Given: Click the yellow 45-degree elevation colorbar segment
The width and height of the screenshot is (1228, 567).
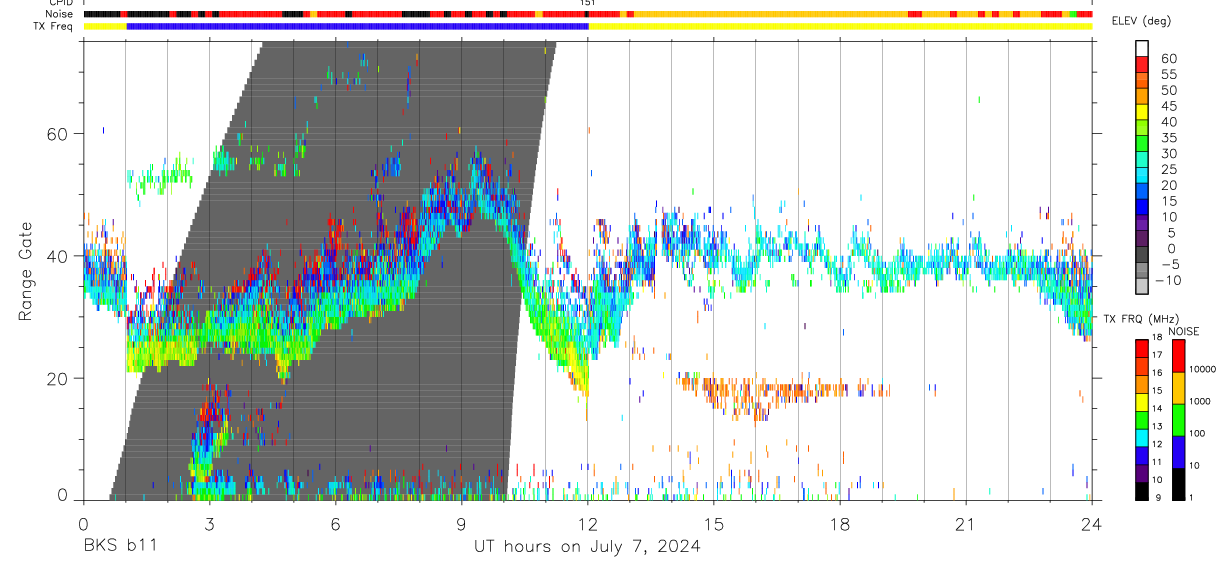Looking at the screenshot, I should [x=1142, y=112].
